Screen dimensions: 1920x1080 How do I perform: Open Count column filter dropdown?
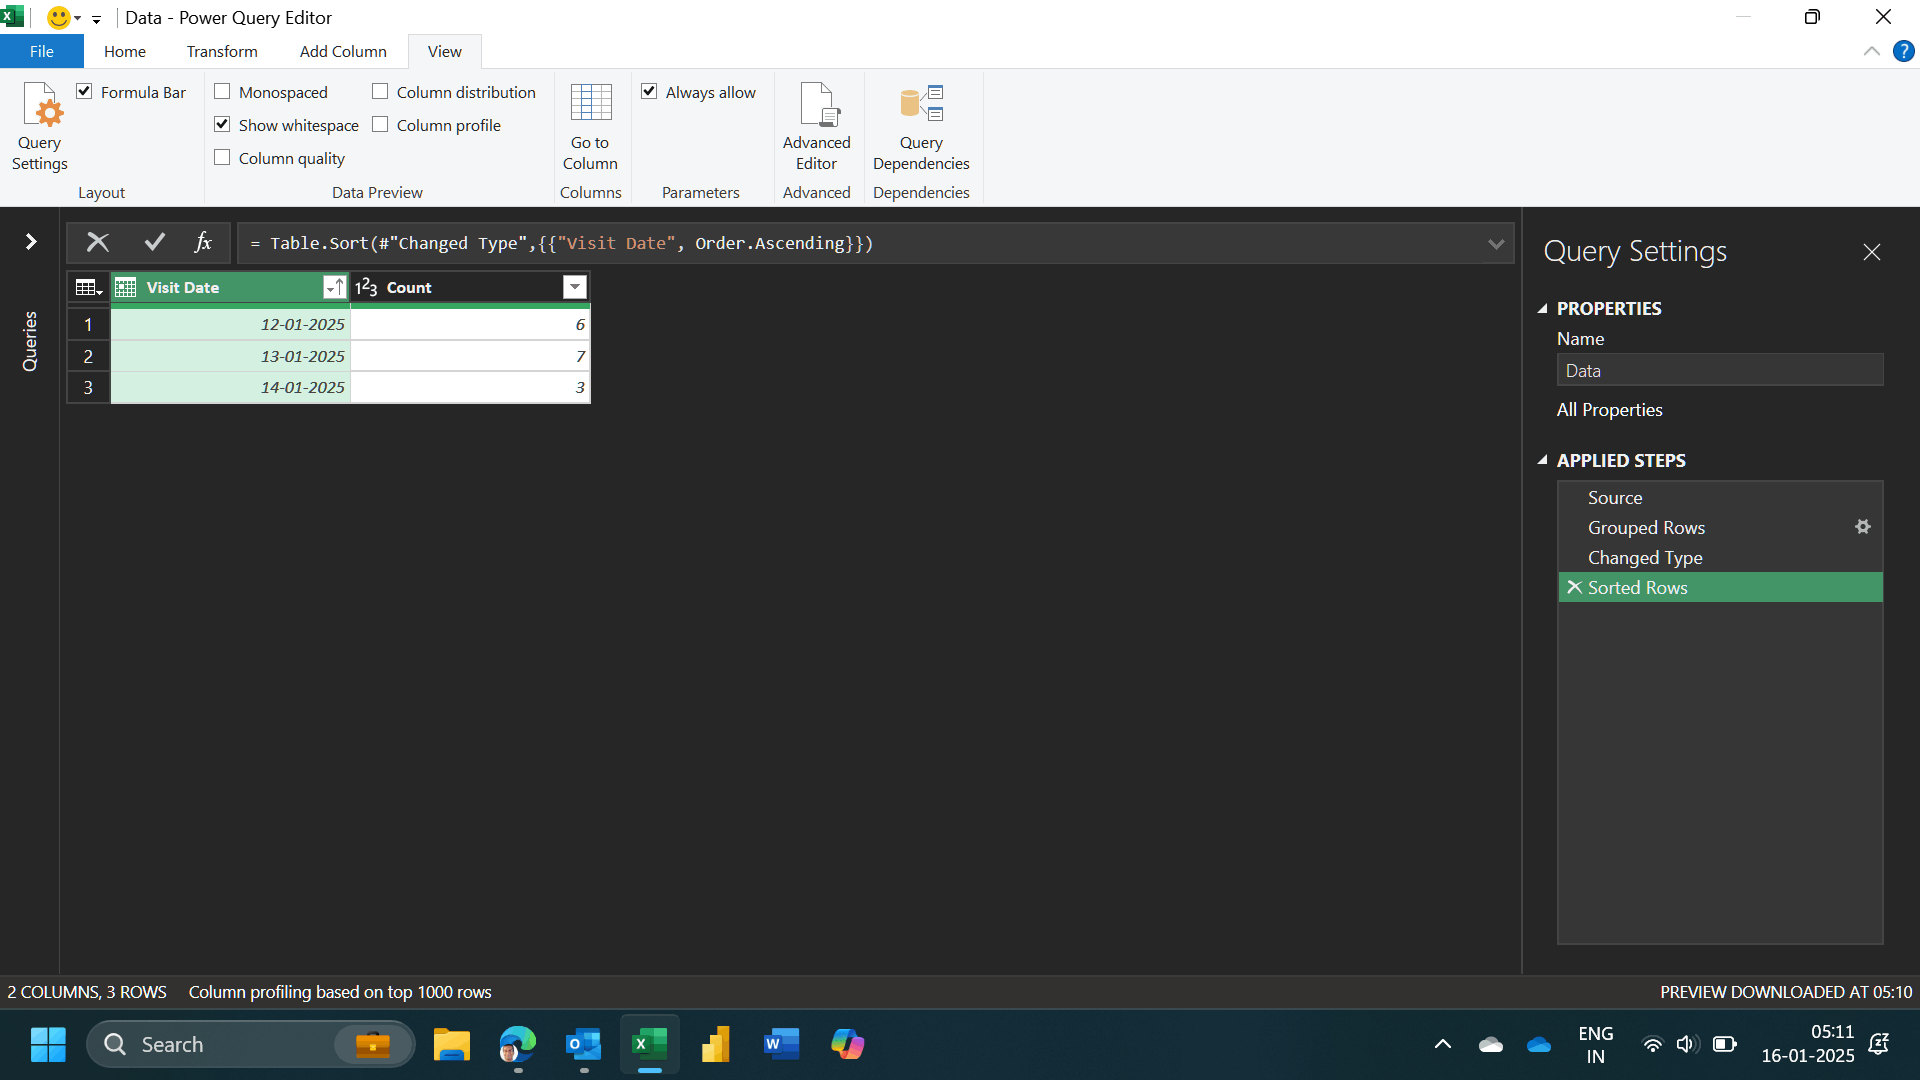pos(575,288)
